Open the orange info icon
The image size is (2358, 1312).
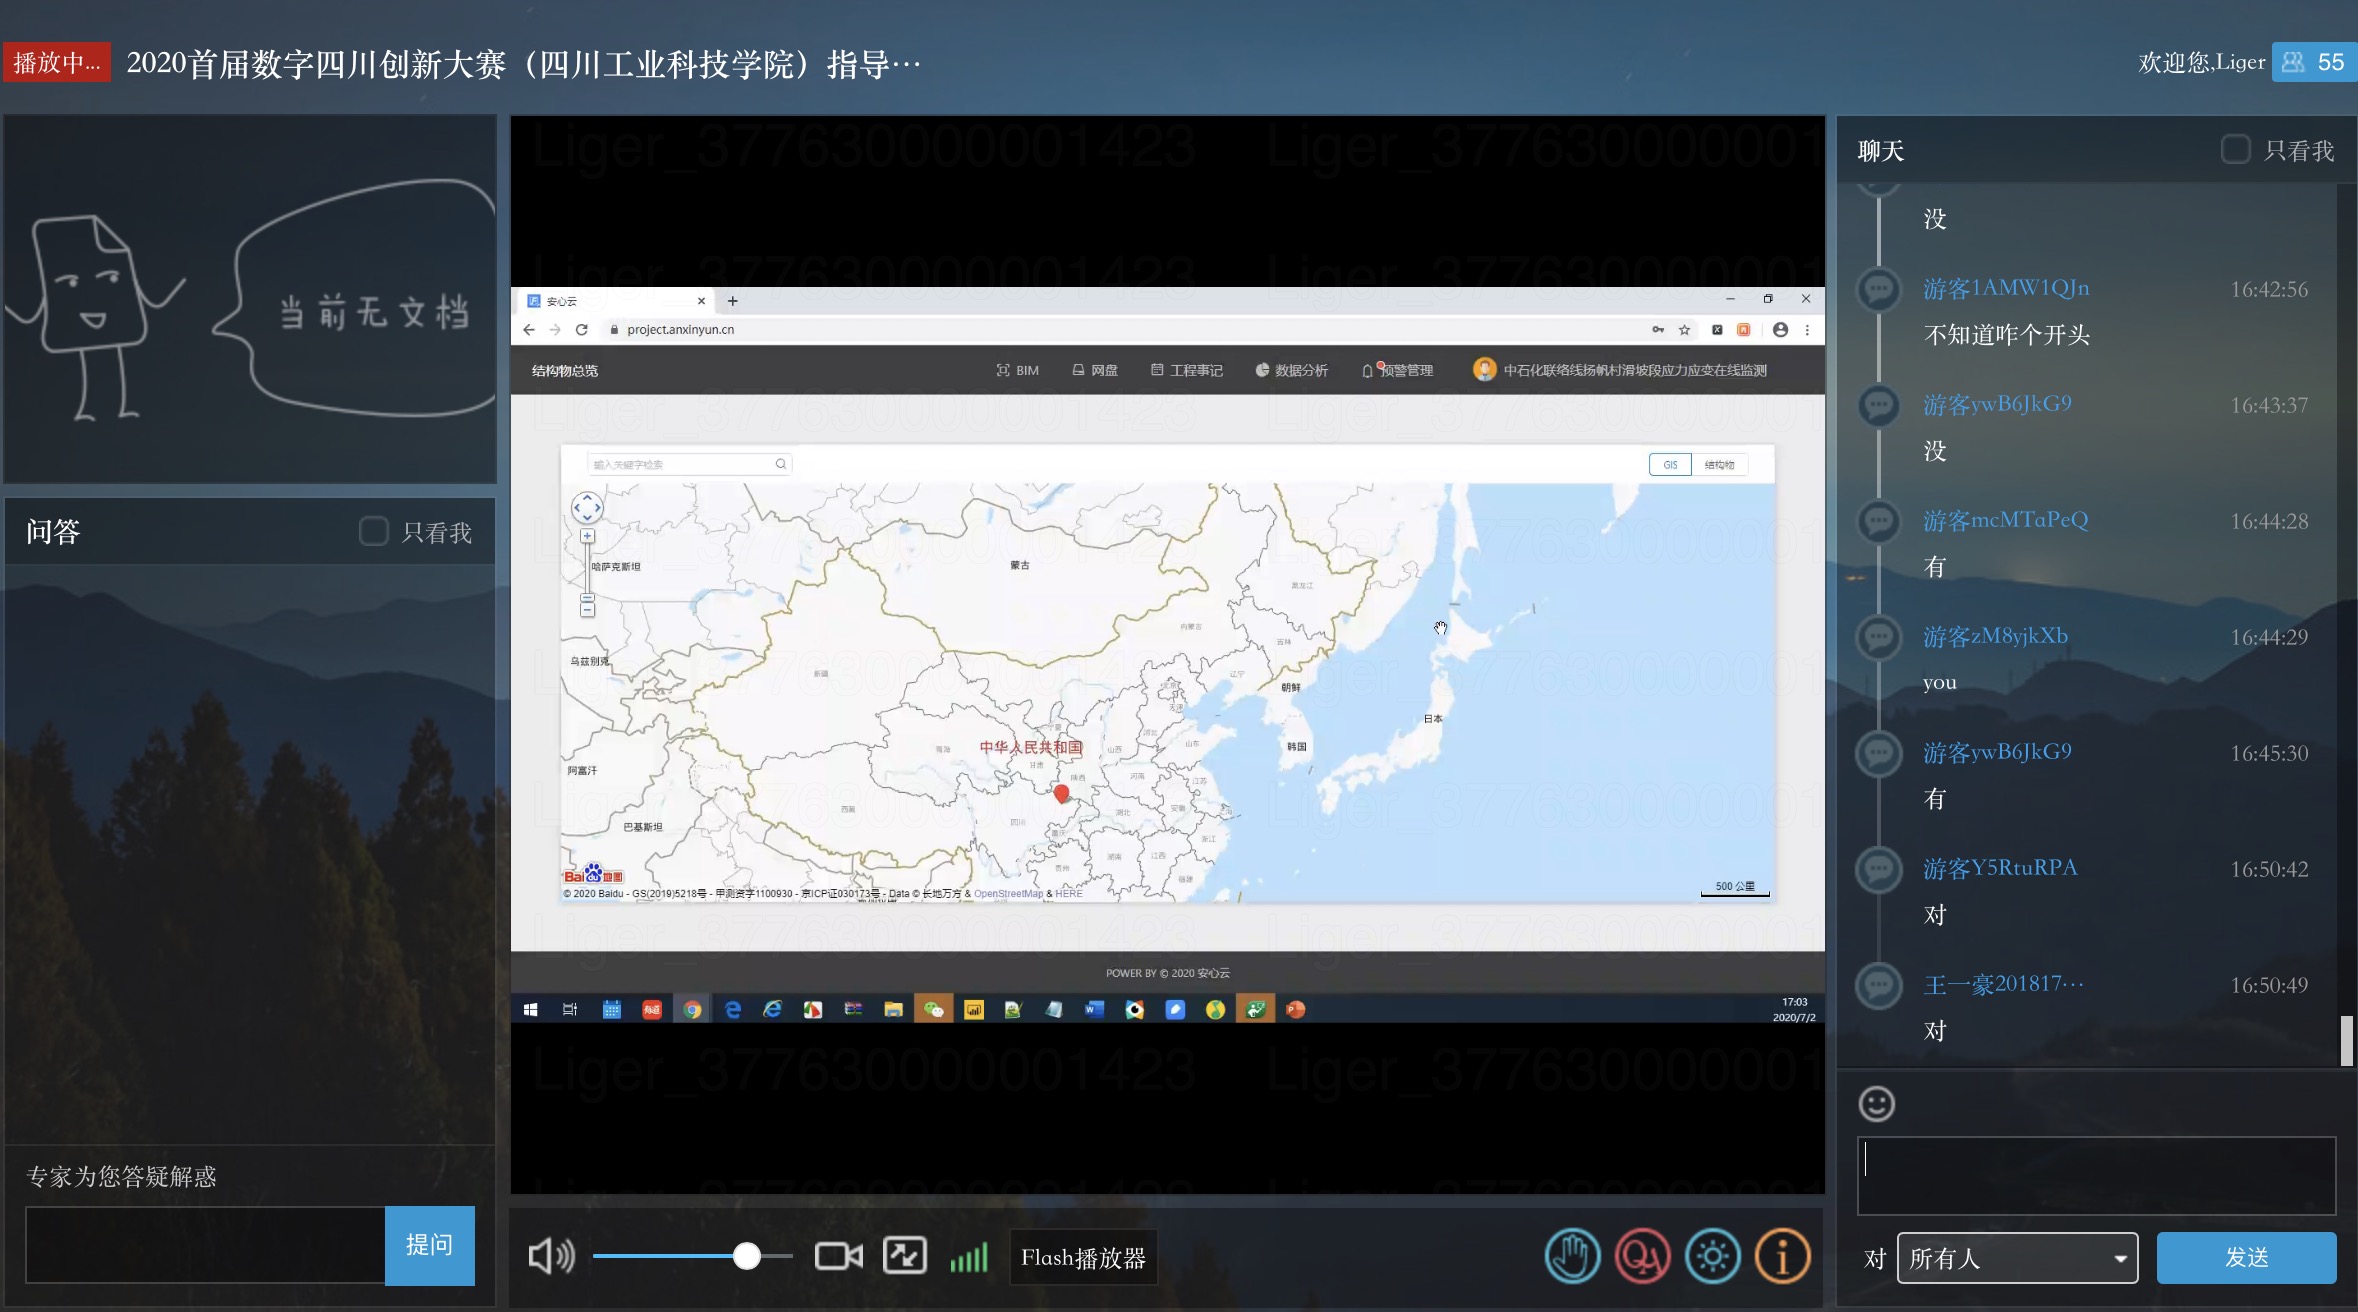tap(1782, 1257)
